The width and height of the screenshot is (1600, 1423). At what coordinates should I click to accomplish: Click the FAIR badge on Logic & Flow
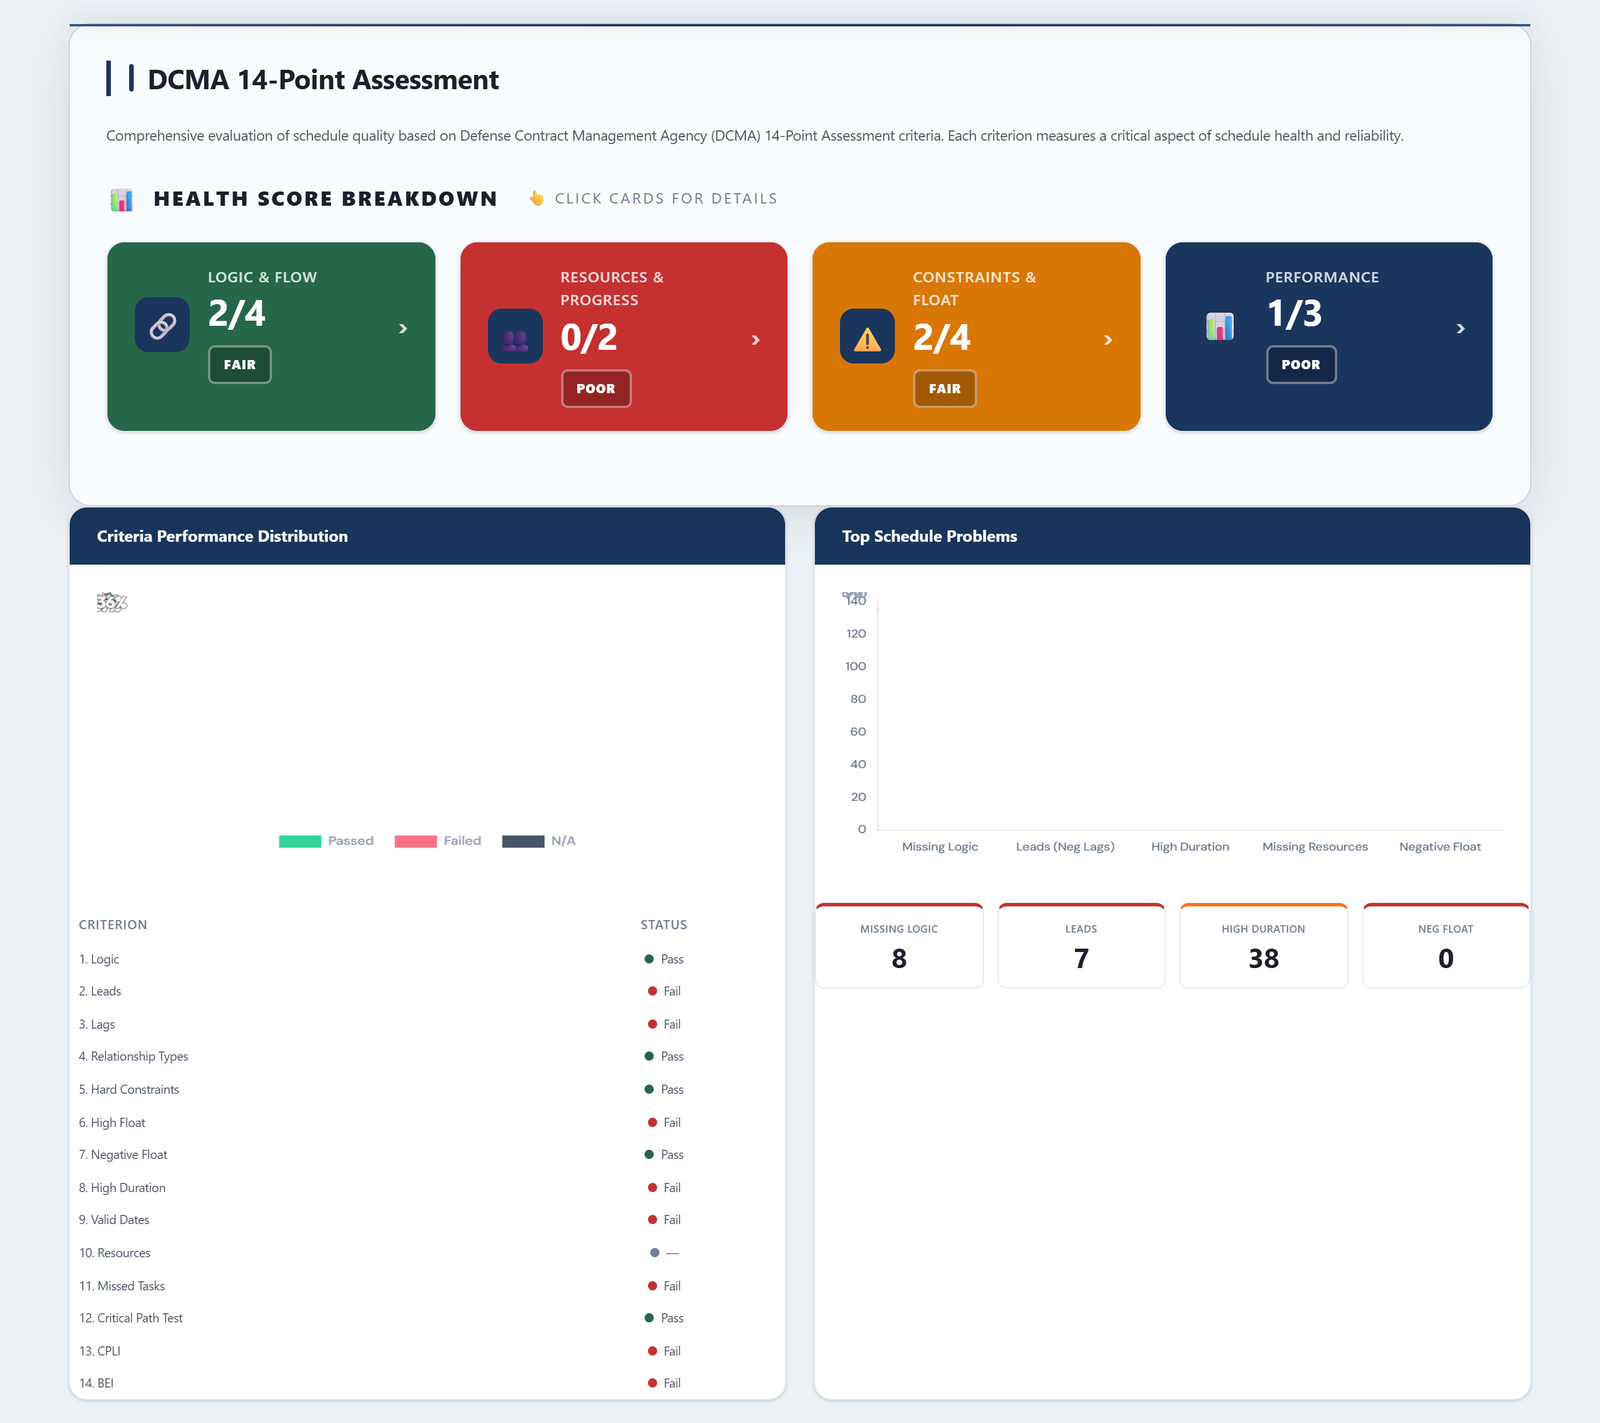pyautogui.click(x=239, y=364)
